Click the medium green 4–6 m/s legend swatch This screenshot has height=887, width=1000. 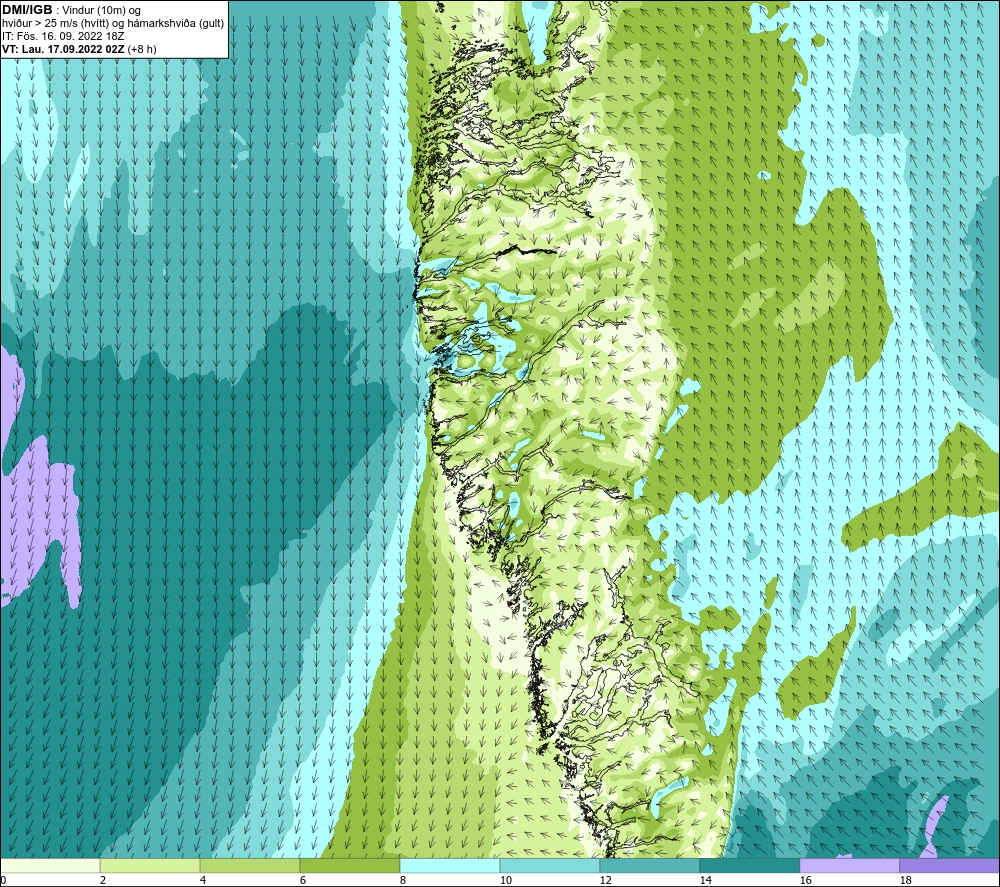[x=250, y=865]
